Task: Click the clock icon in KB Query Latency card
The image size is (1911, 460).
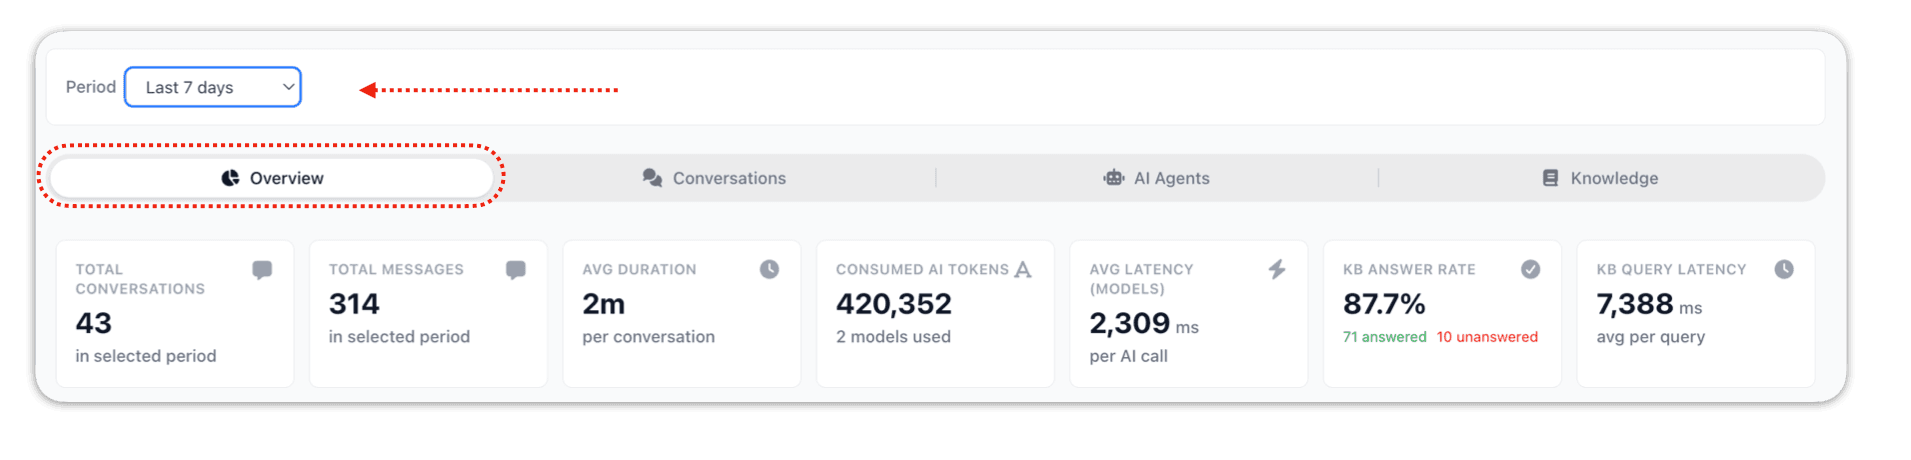Action: (1784, 269)
